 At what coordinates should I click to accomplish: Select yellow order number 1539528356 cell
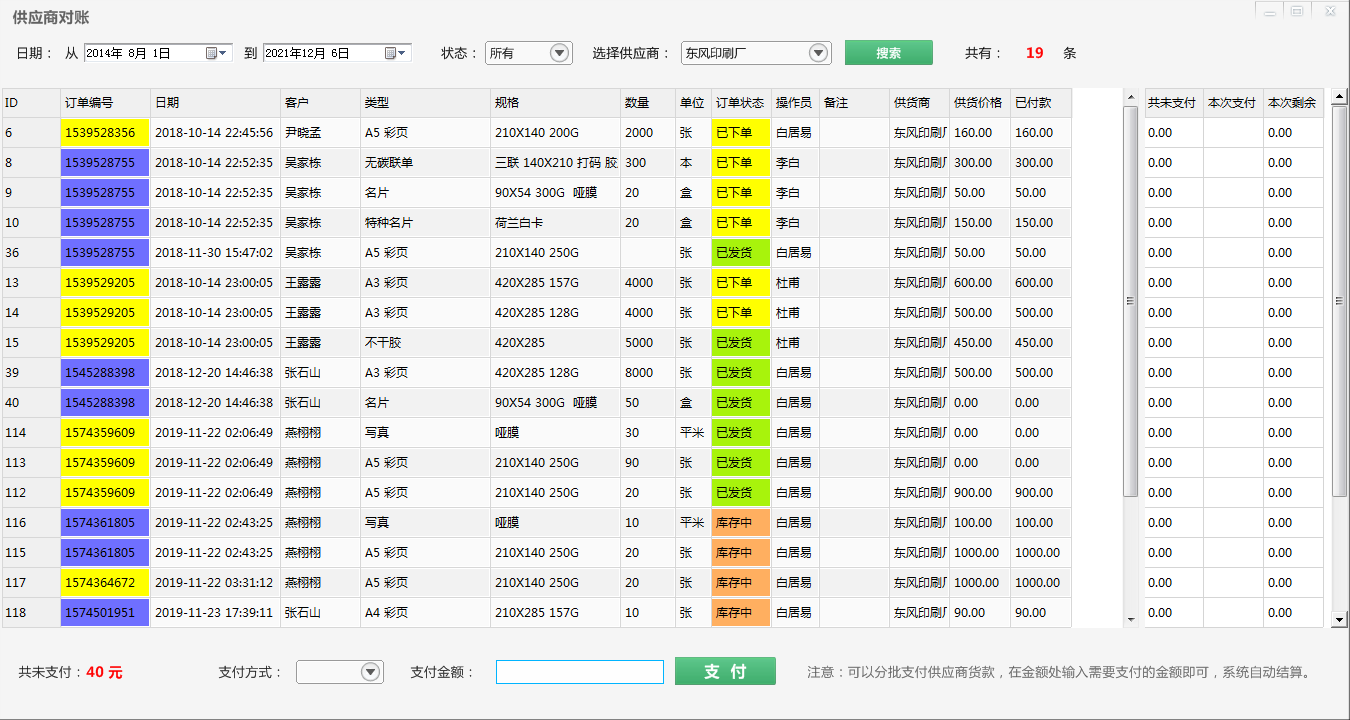(104, 133)
